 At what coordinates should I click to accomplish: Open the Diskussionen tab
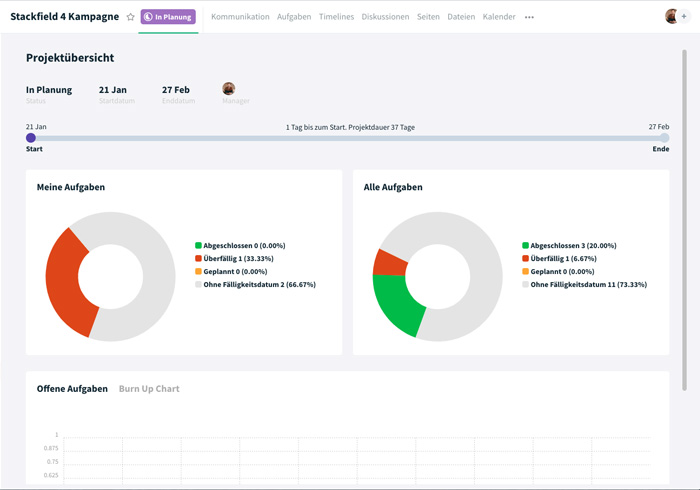(385, 17)
